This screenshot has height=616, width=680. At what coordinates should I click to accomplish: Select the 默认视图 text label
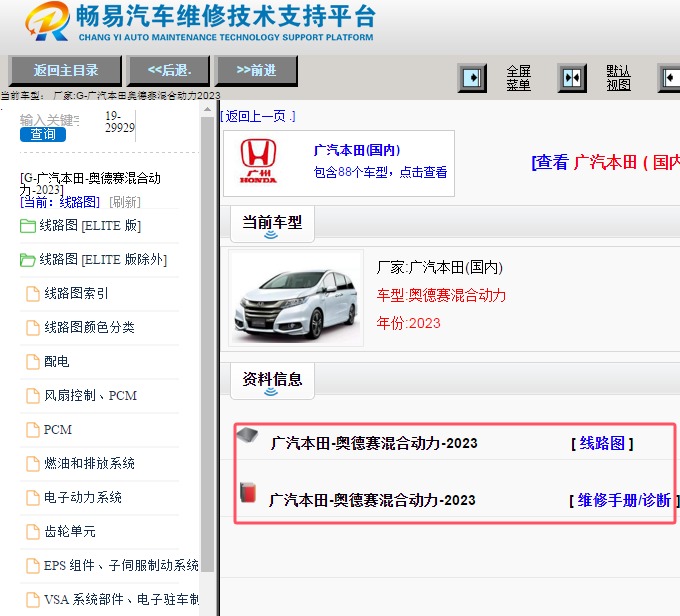[x=618, y=78]
